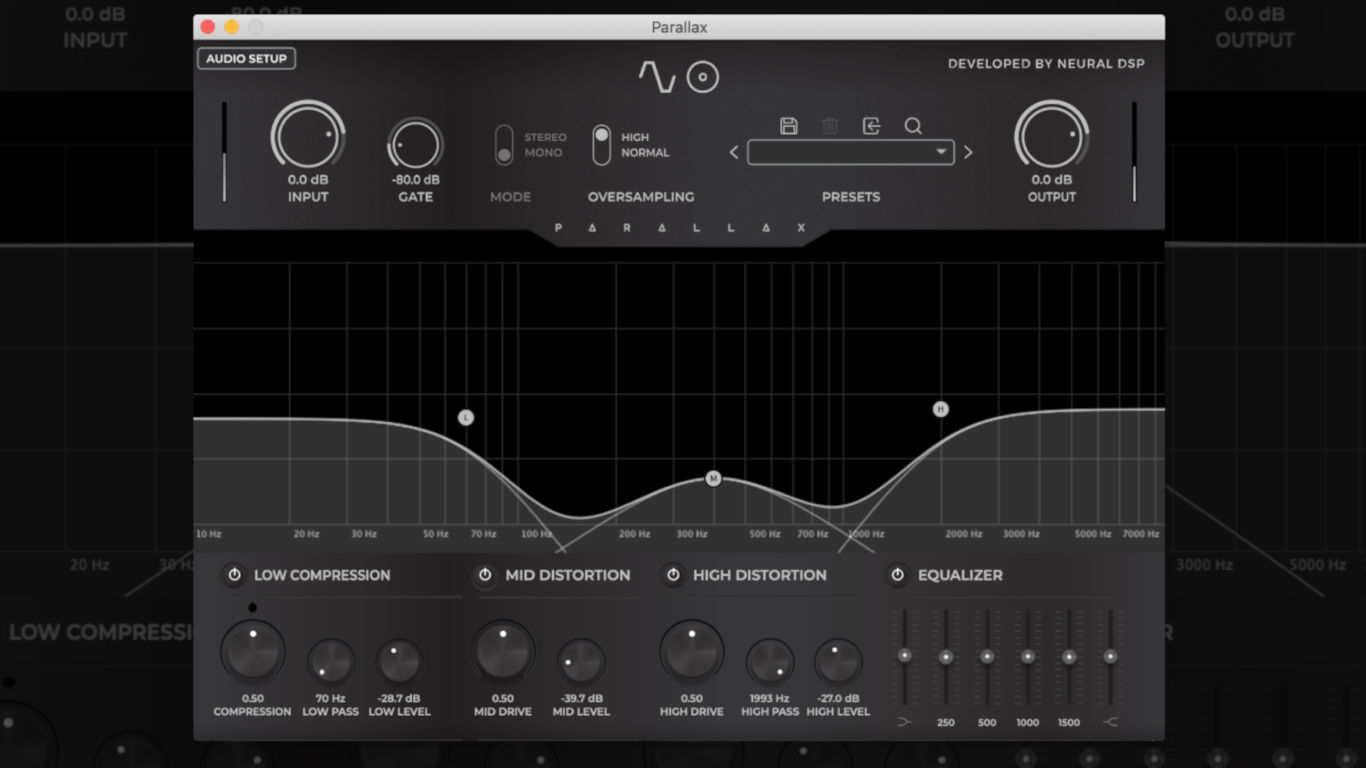Toggle the High/Normal oversampling switch
This screenshot has width=1366, height=768.
[601, 145]
